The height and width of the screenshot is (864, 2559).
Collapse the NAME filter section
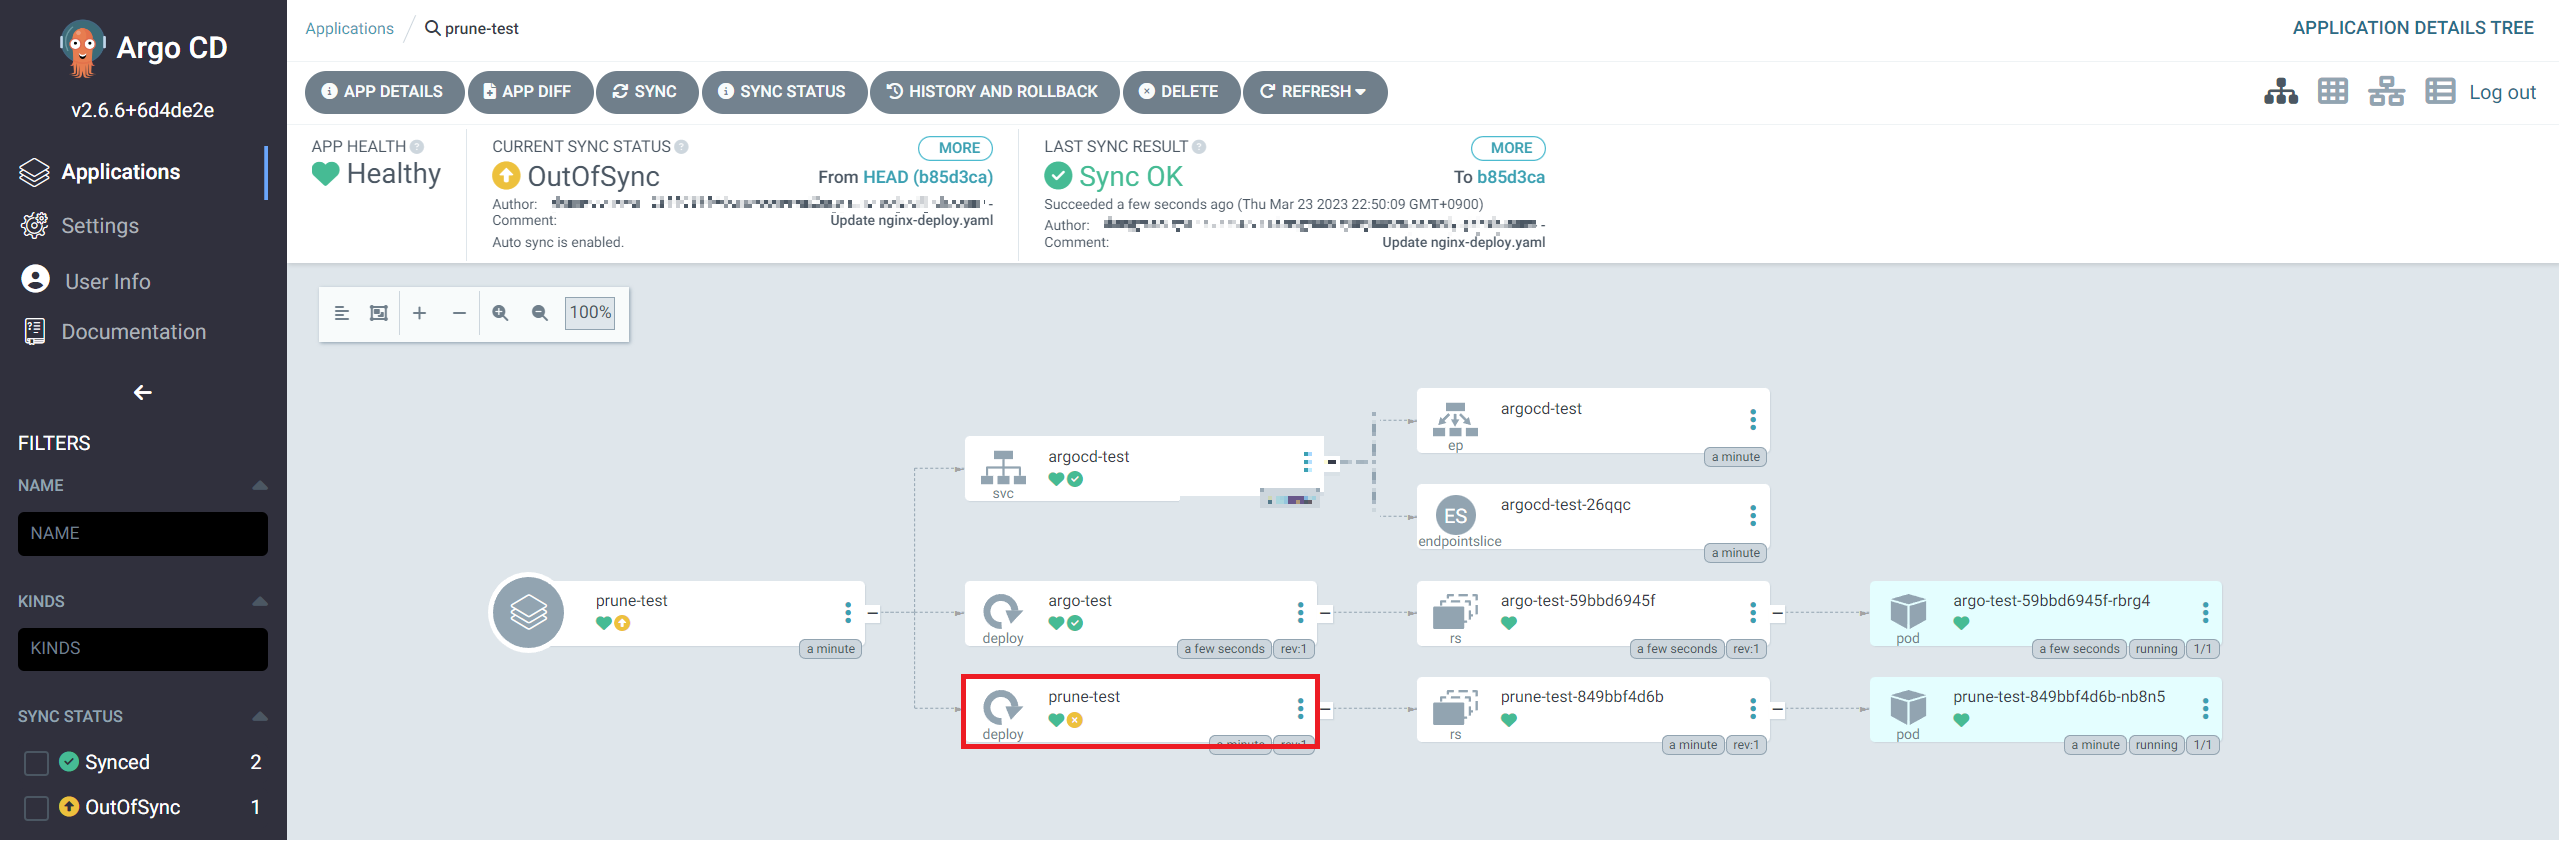(260, 486)
